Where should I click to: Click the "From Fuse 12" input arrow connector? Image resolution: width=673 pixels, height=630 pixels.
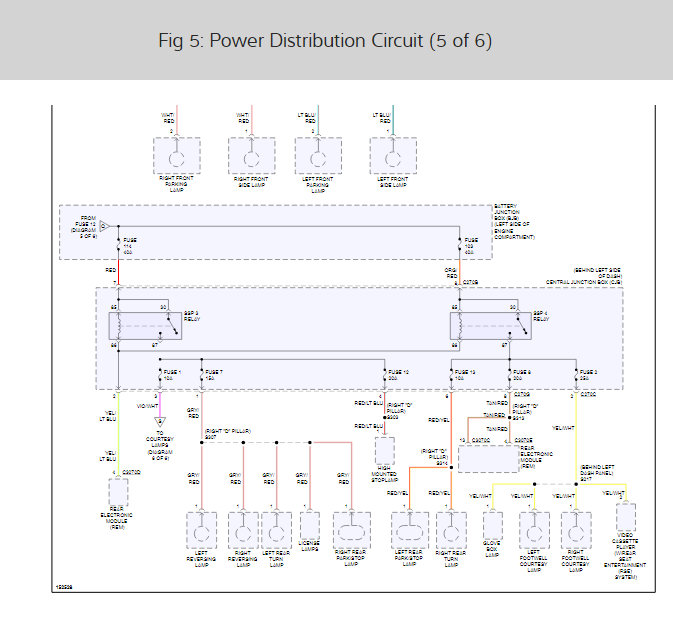(x=104, y=226)
